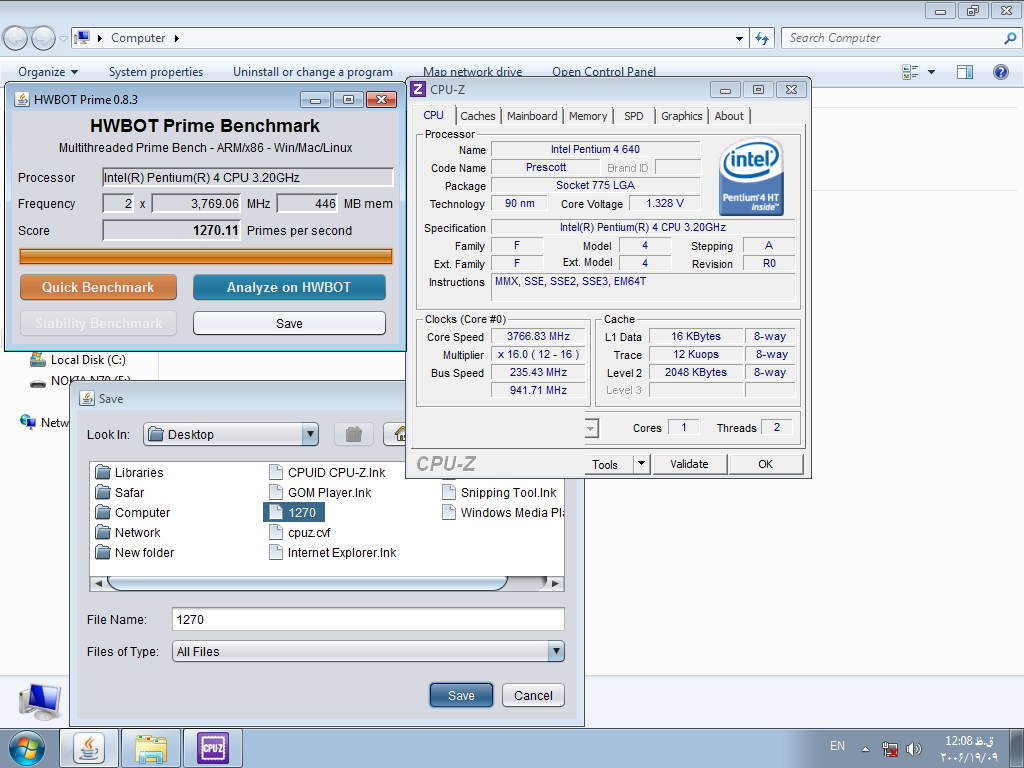Click the CPU-Z purple Z title icon
1024x768 pixels.
[418, 89]
